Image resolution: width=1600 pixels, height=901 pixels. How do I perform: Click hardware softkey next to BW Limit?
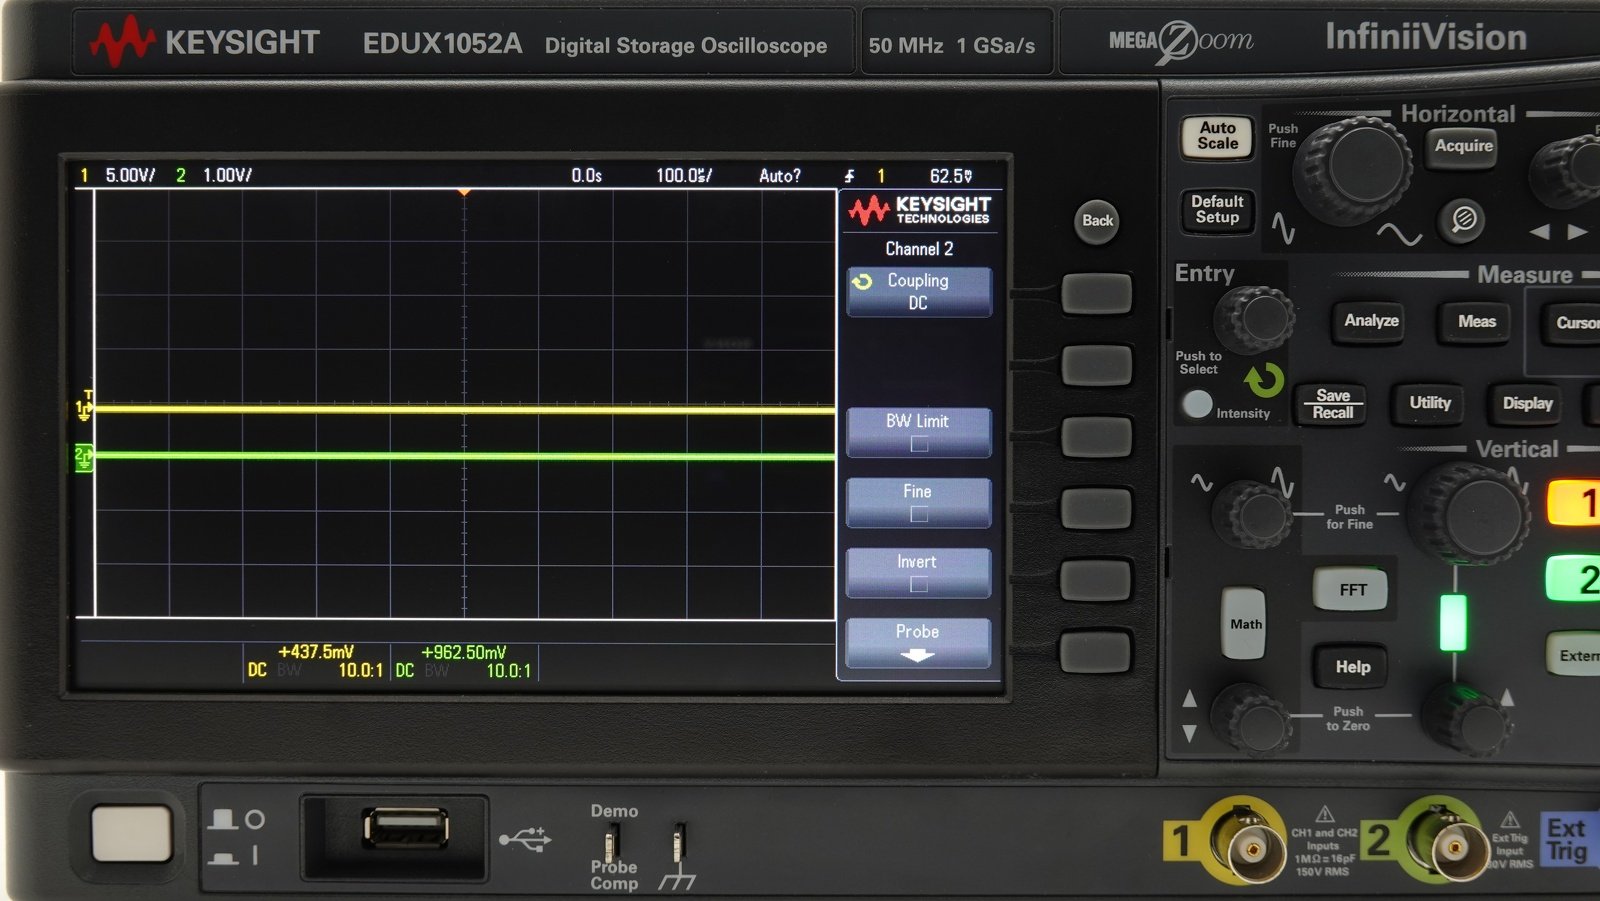1096,437
